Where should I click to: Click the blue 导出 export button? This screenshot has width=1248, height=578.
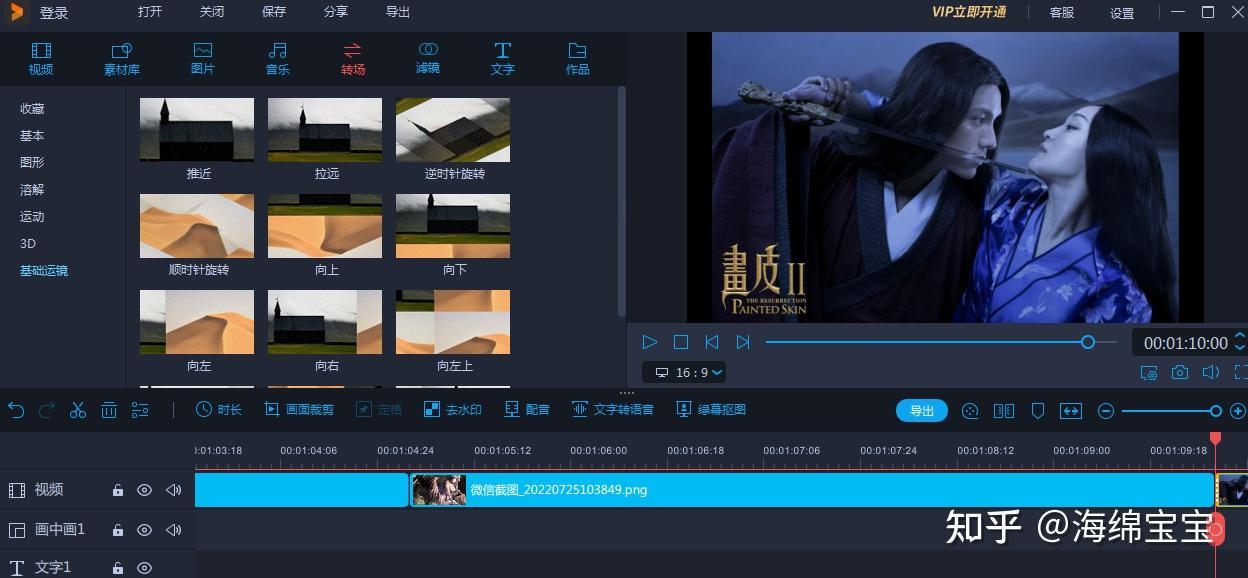tap(922, 410)
